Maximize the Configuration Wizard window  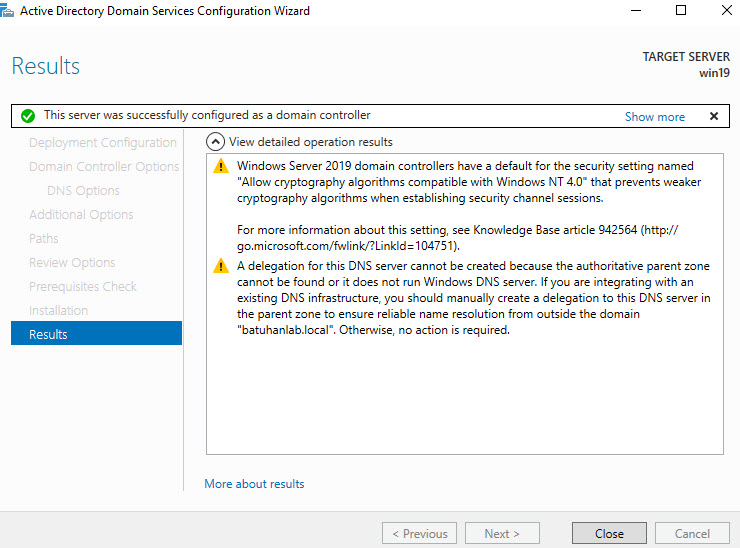[681, 11]
